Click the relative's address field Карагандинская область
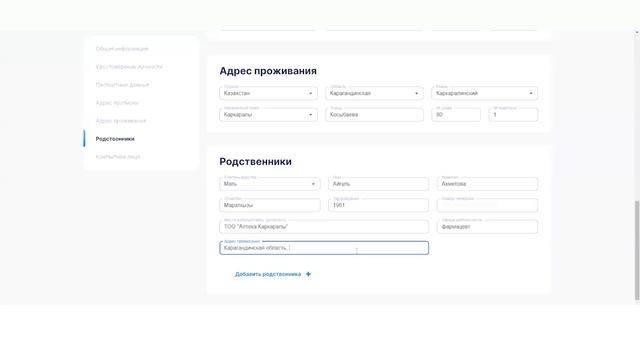Image resolution: width=640 pixels, height=360 pixels. coord(324,248)
